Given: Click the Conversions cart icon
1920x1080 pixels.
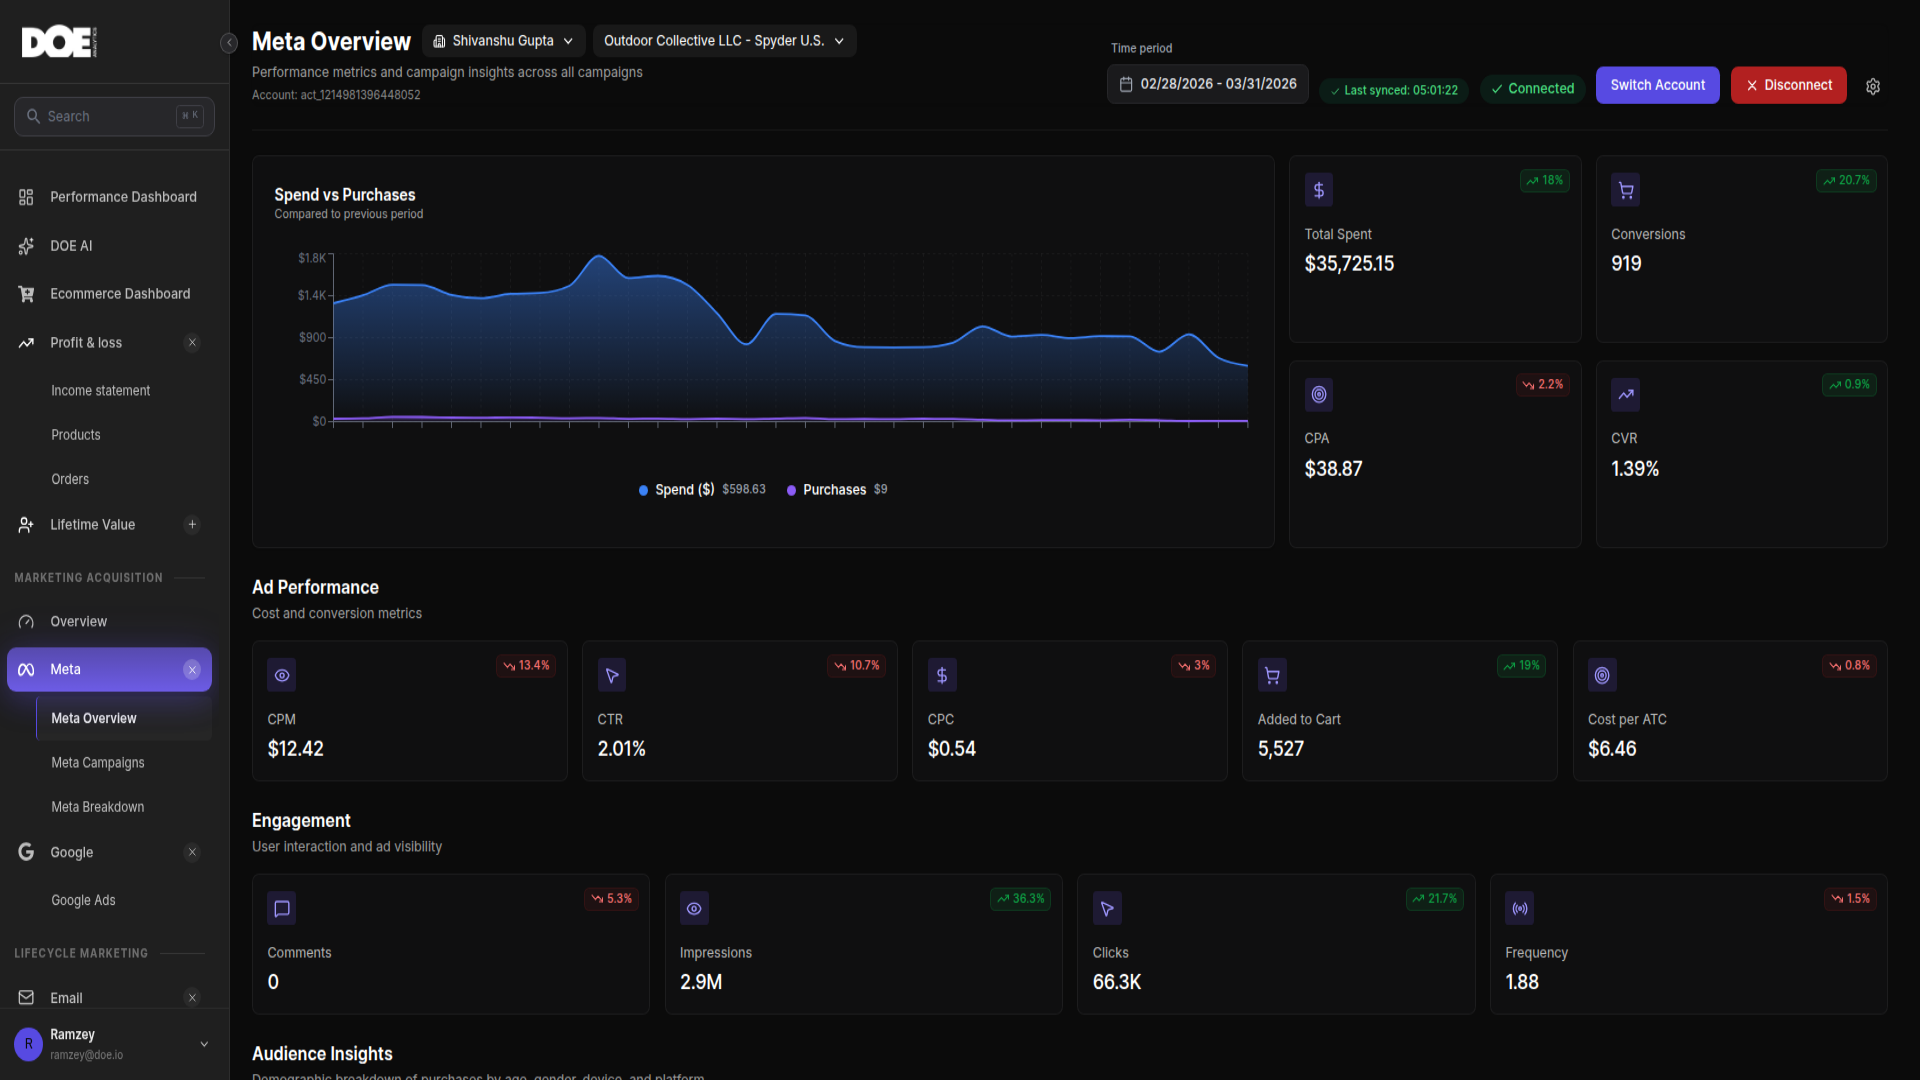Looking at the screenshot, I should 1626,190.
